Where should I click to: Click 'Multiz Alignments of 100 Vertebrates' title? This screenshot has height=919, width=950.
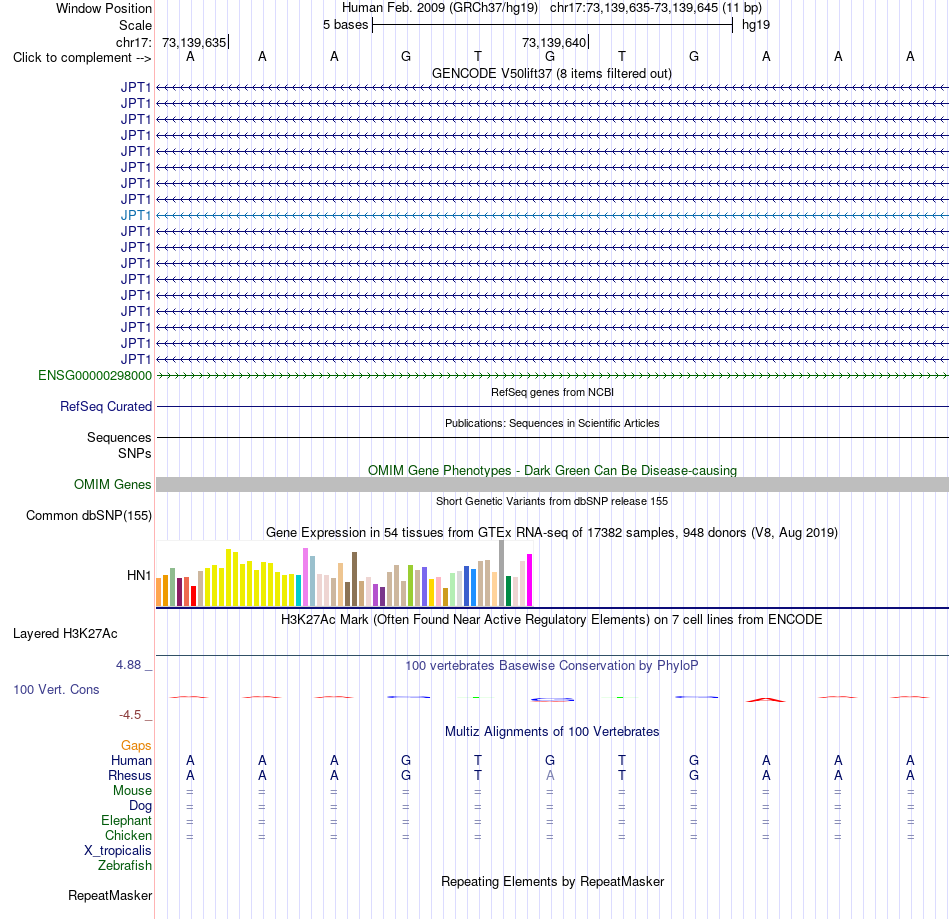(552, 731)
